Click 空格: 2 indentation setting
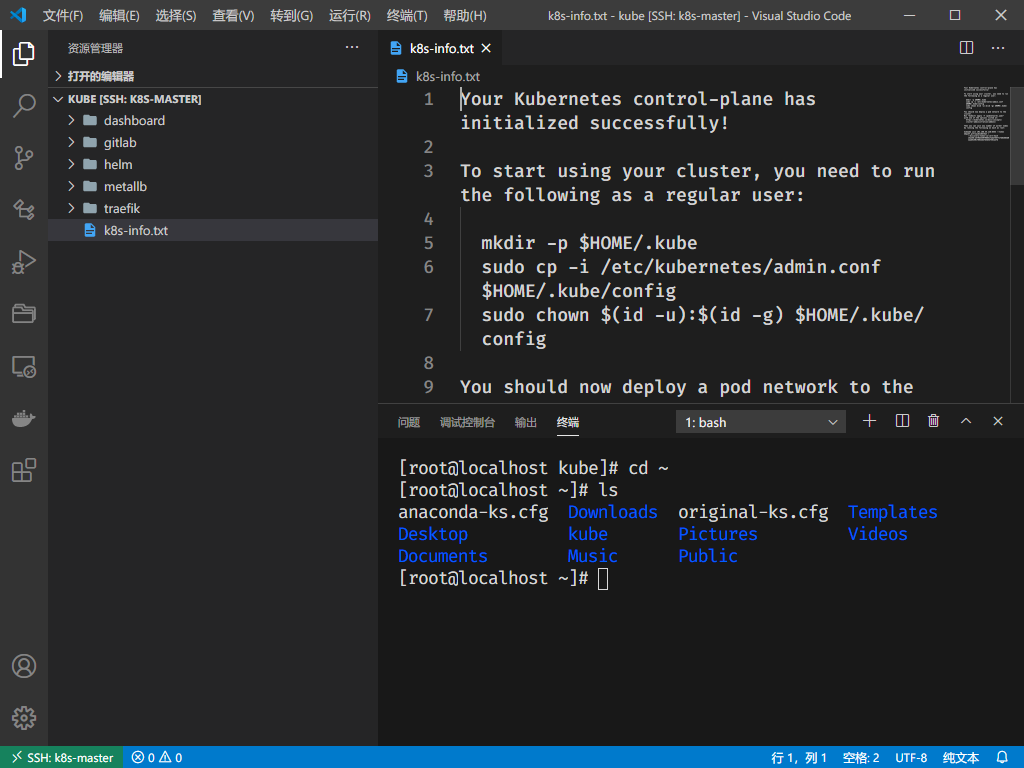The height and width of the screenshot is (768, 1024). point(861,758)
